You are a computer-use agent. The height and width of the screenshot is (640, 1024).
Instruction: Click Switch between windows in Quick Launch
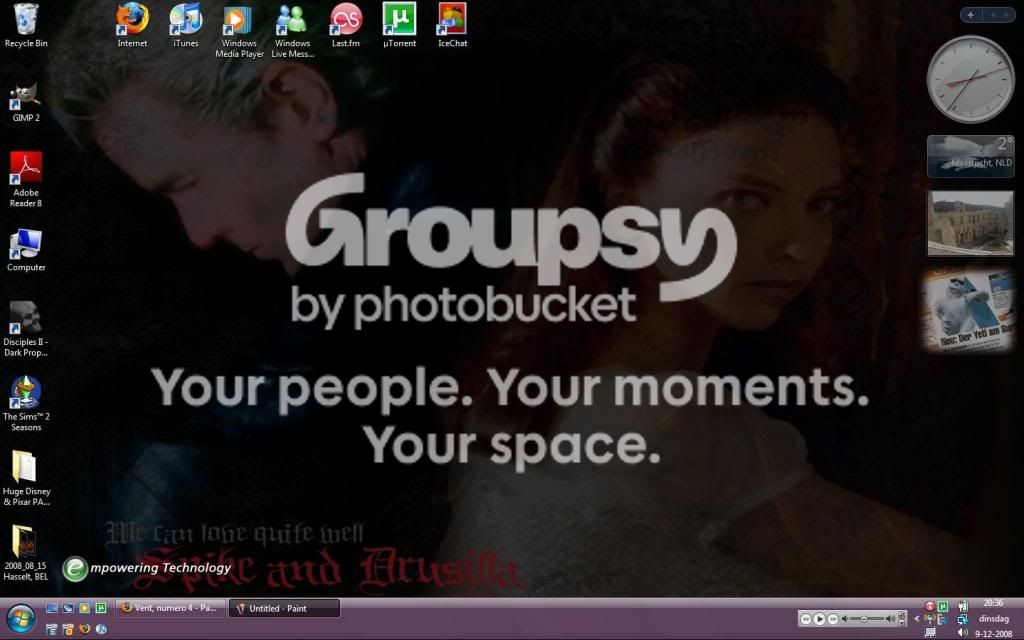click(x=68, y=608)
